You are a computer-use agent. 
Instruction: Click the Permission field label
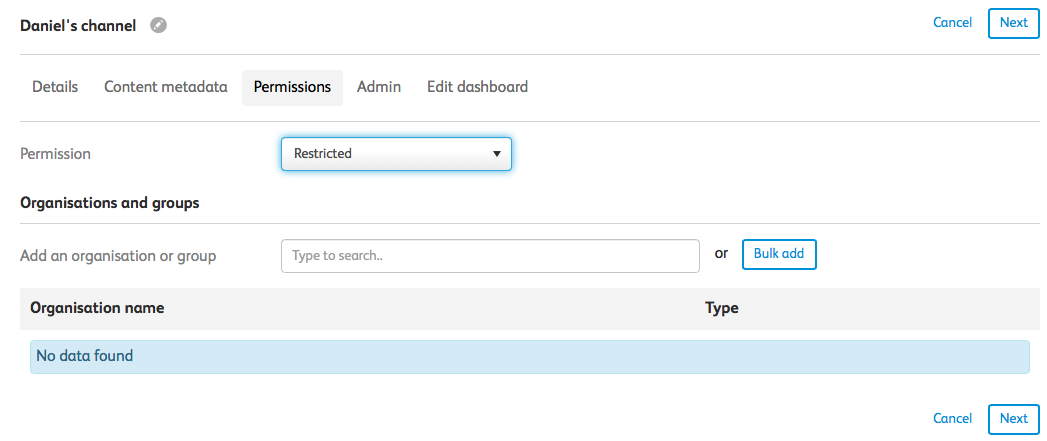pyautogui.click(x=56, y=154)
